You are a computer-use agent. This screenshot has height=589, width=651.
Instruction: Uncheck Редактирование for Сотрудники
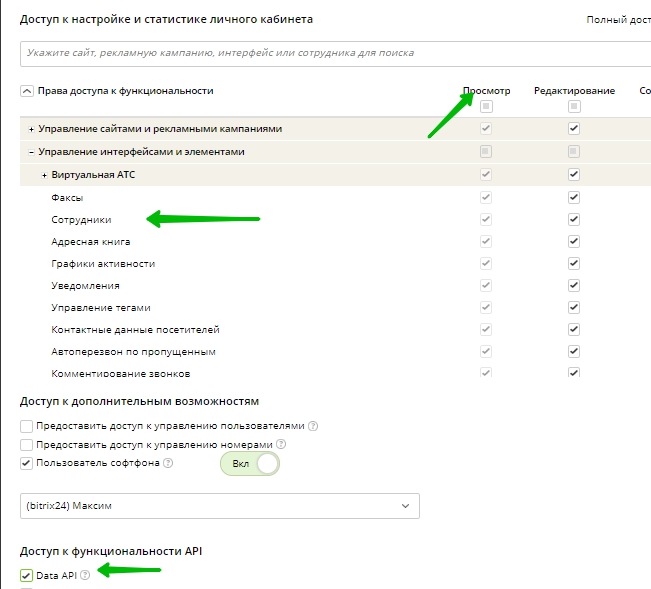(574, 219)
